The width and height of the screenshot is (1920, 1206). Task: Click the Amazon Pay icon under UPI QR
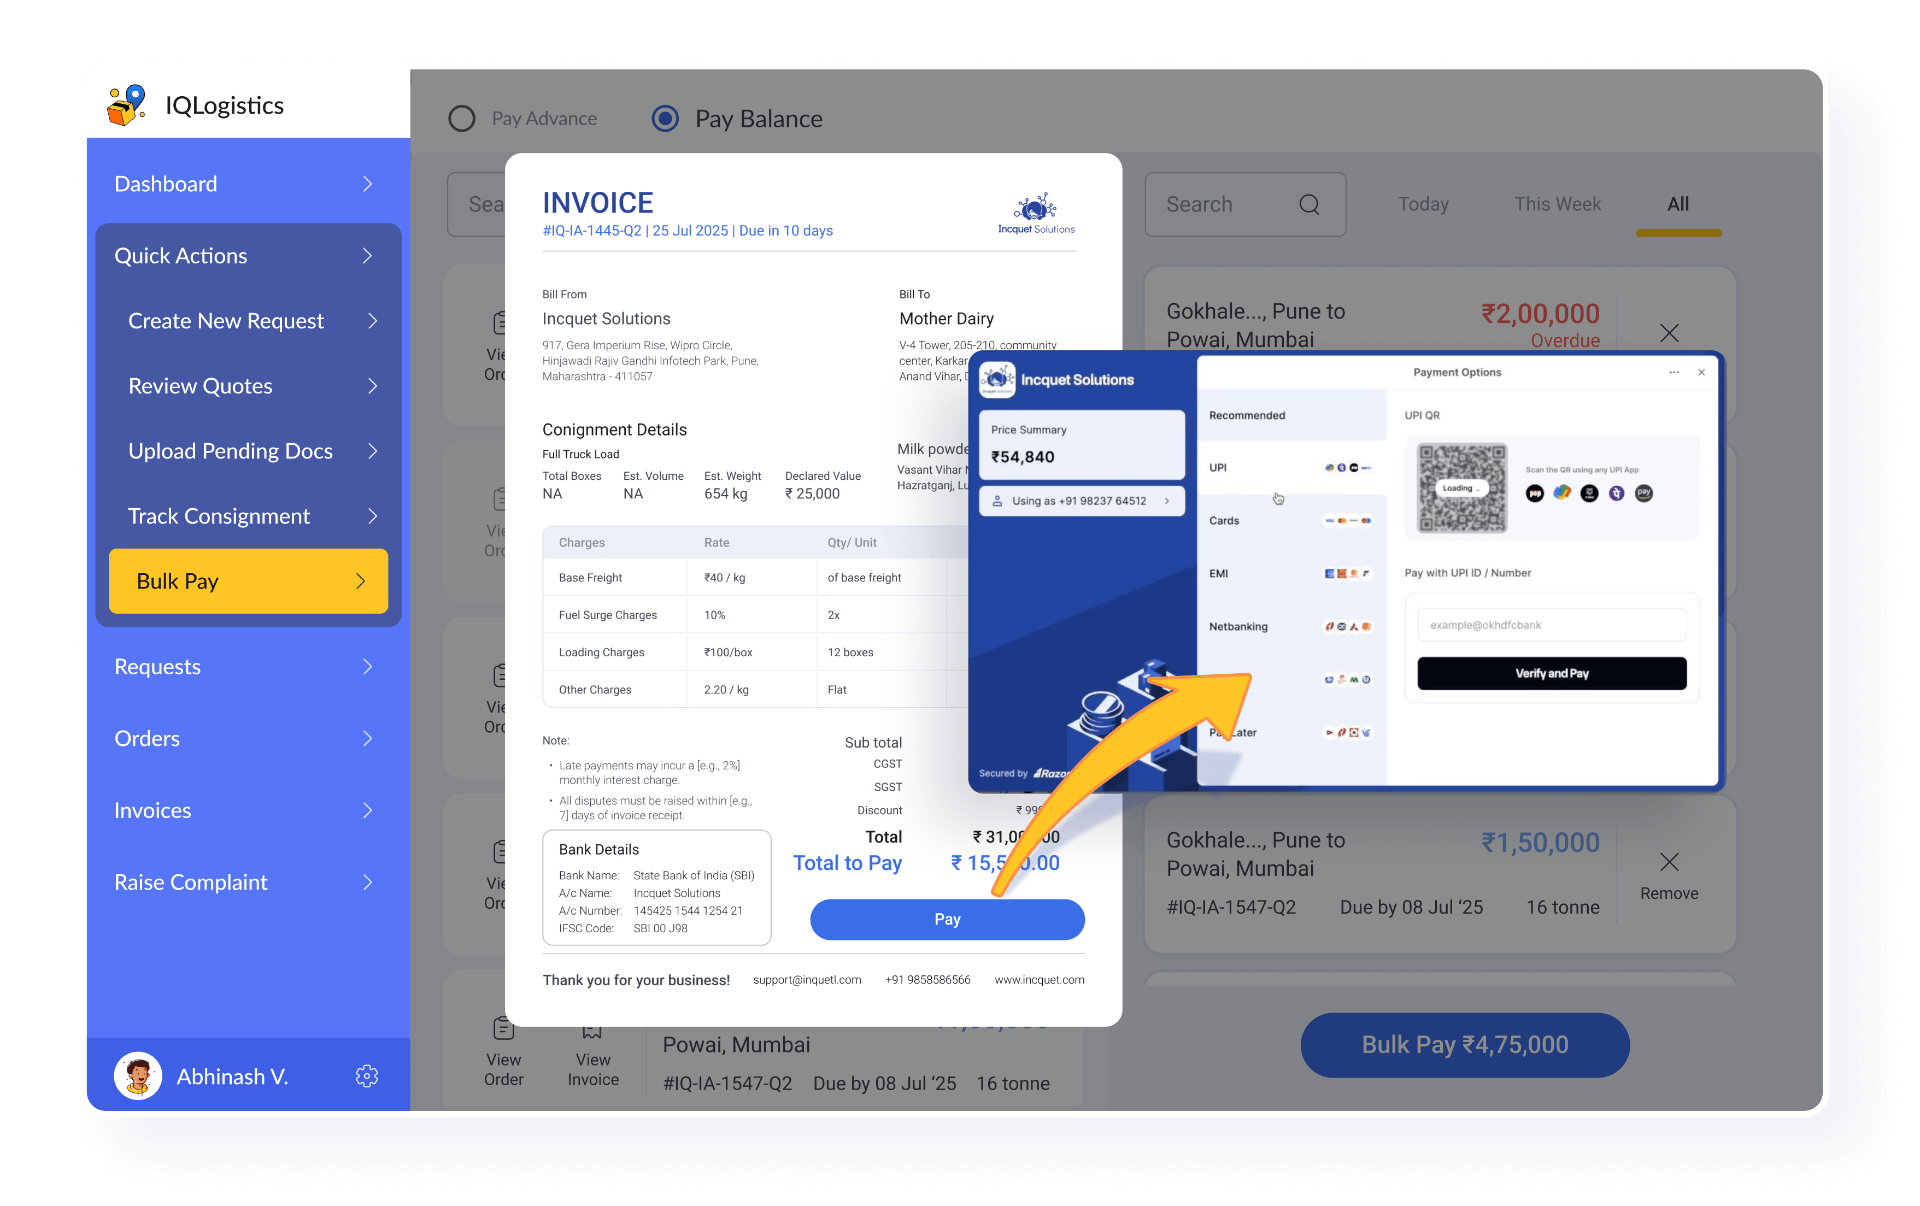point(1644,493)
